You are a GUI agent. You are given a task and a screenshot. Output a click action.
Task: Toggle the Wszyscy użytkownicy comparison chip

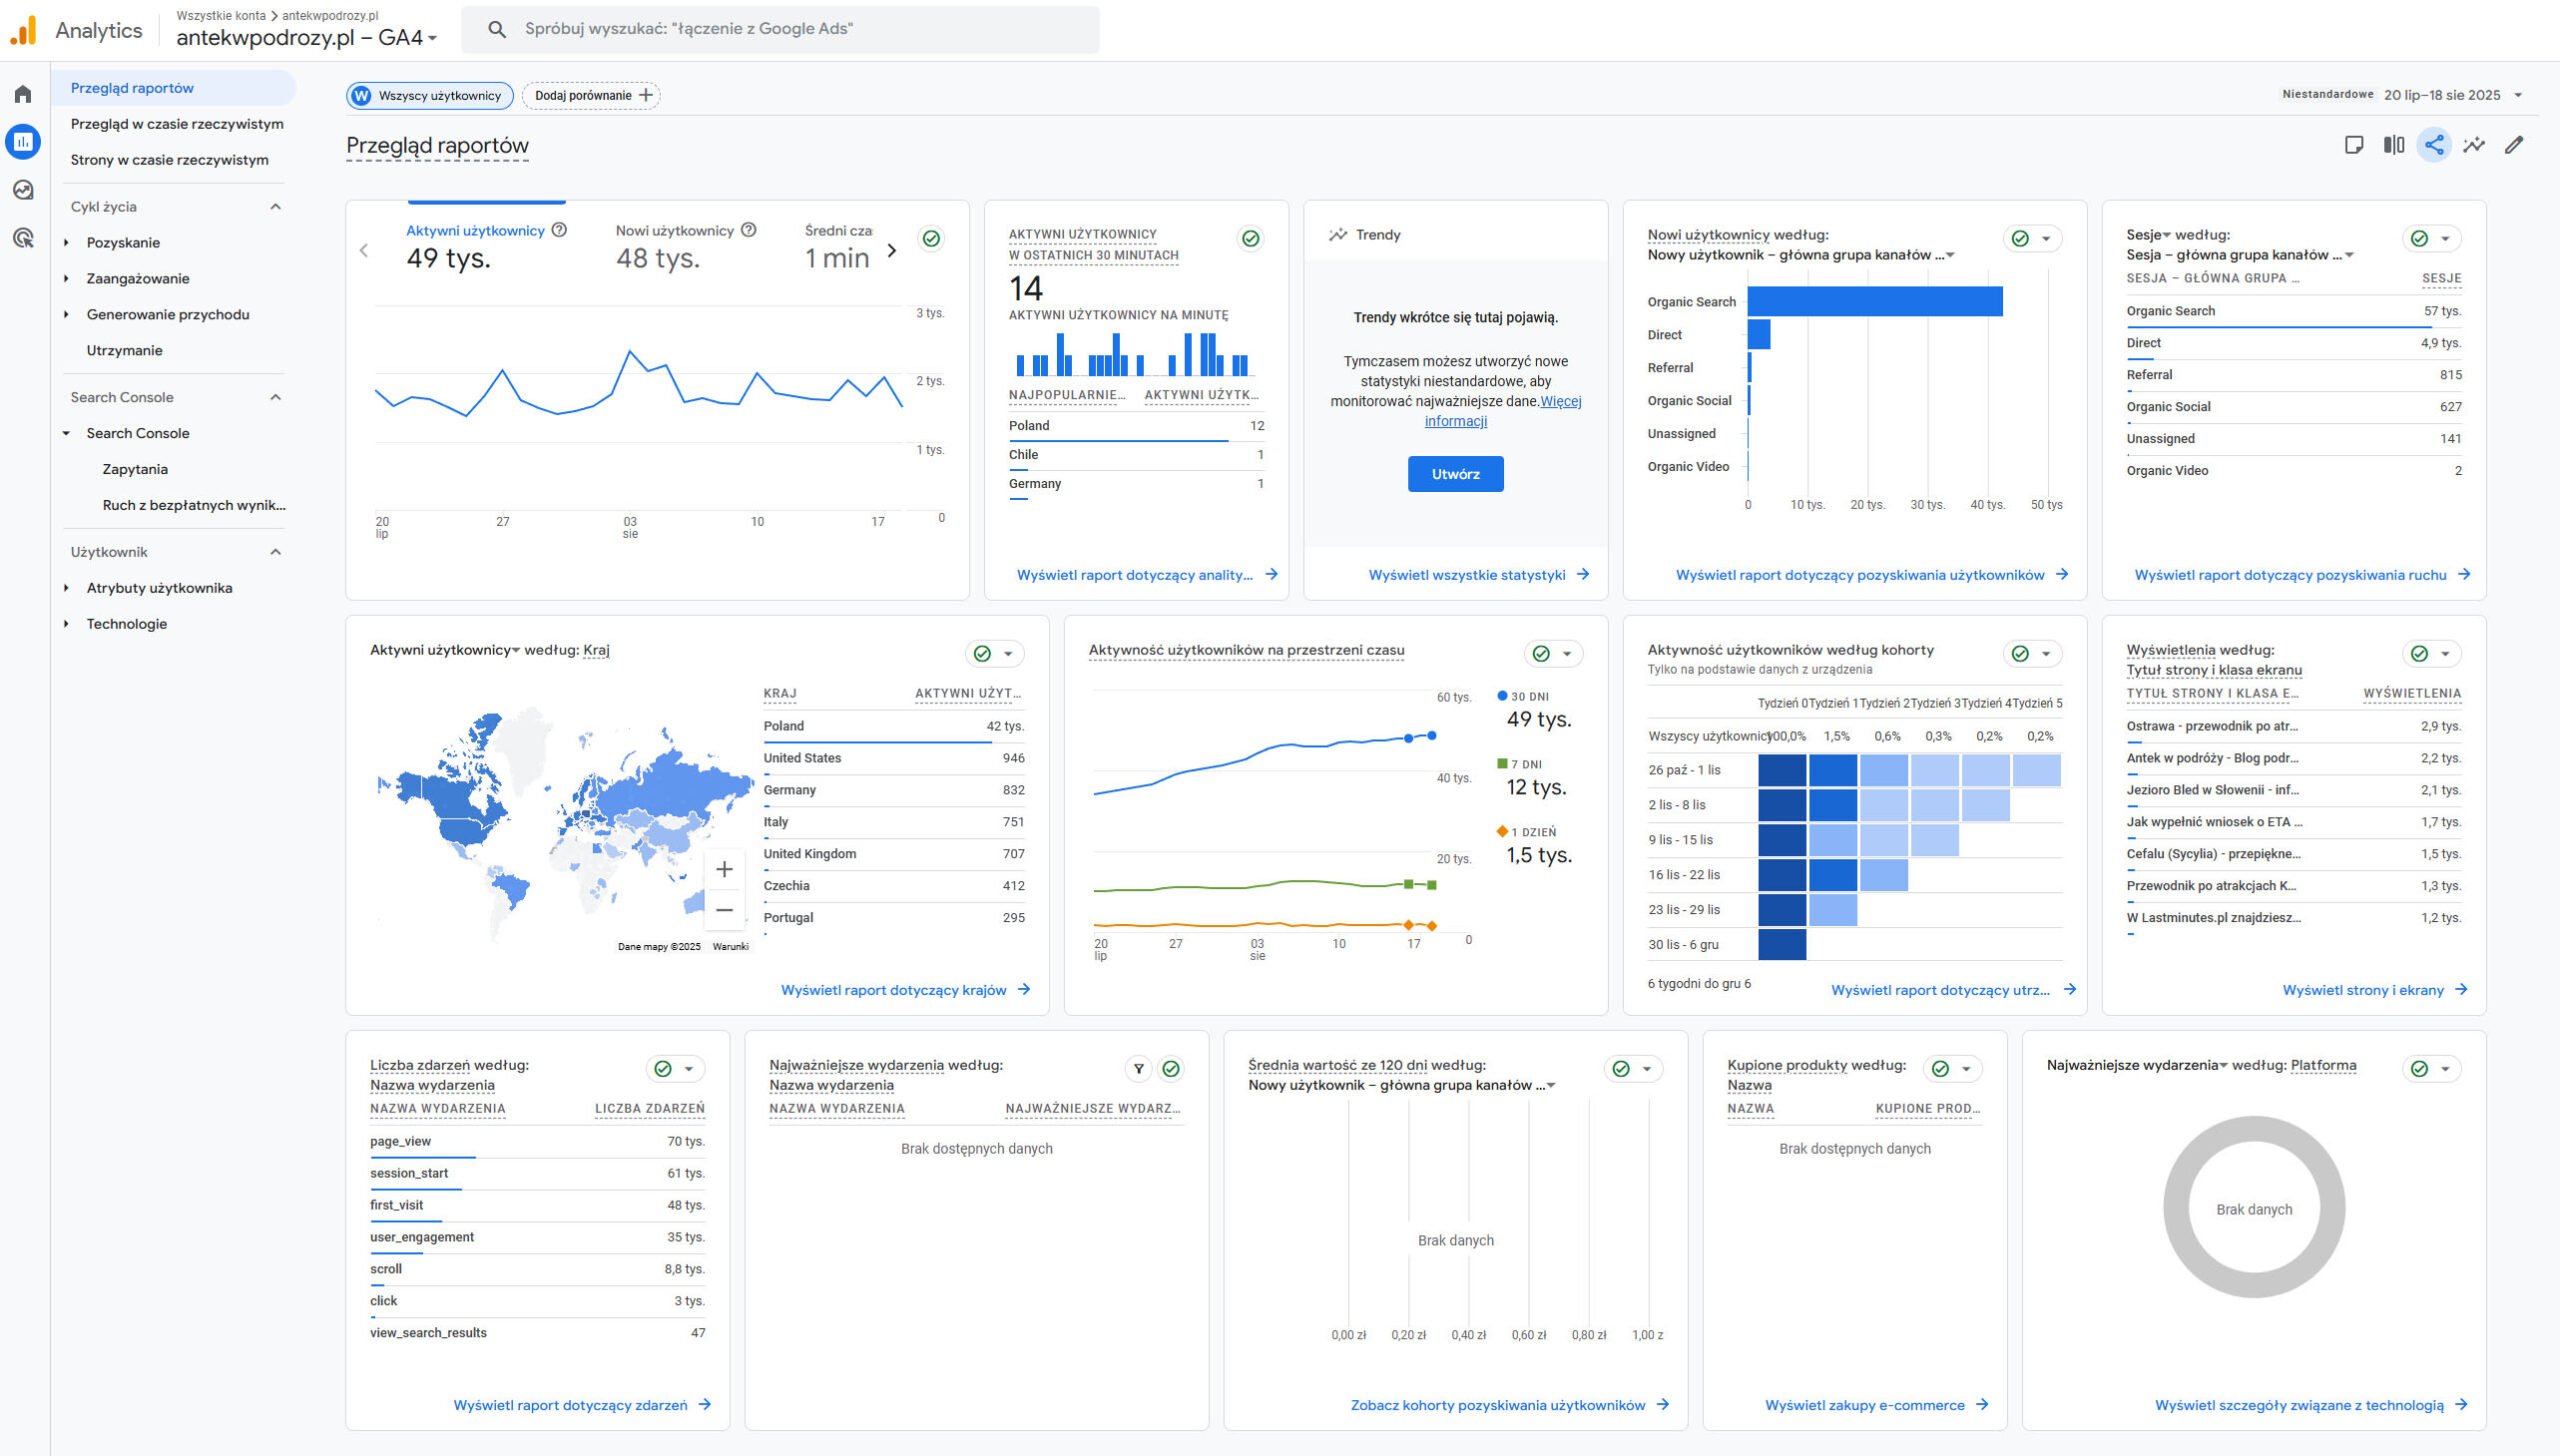[430, 95]
